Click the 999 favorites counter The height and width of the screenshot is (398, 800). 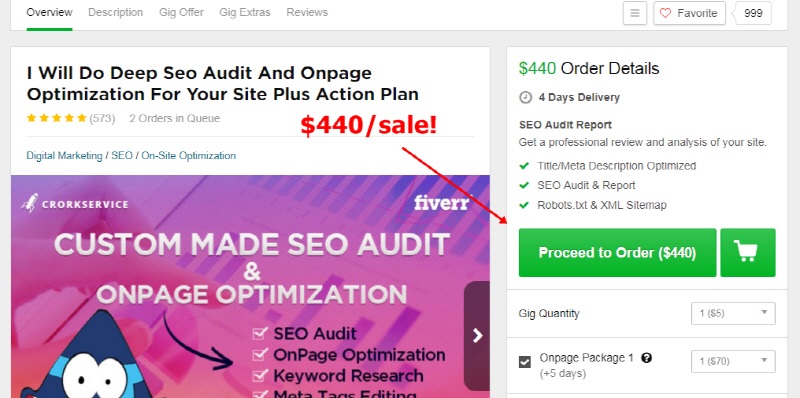pyautogui.click(x=753, y=13)
